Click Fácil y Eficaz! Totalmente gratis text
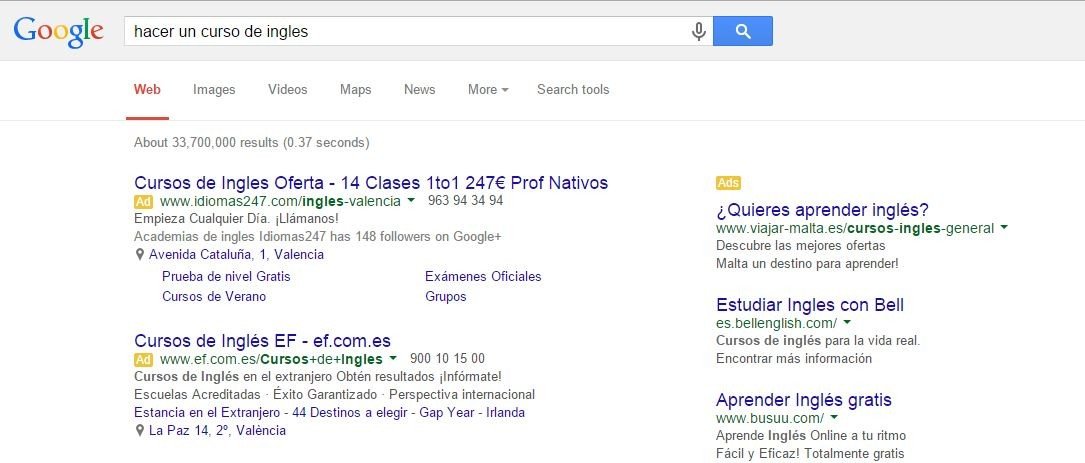The image size is (1085, 463). click(x=810, y=454)
